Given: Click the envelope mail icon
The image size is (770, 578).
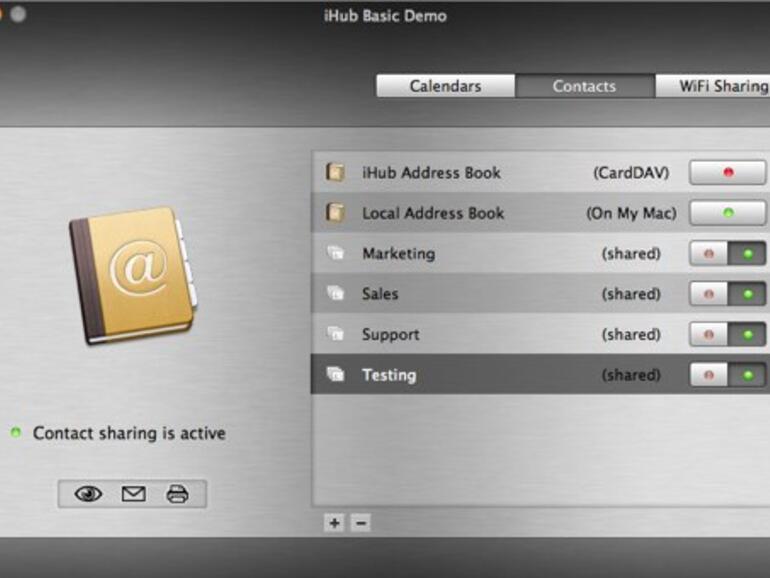Looking at the screenshot, I should (133, 494).
